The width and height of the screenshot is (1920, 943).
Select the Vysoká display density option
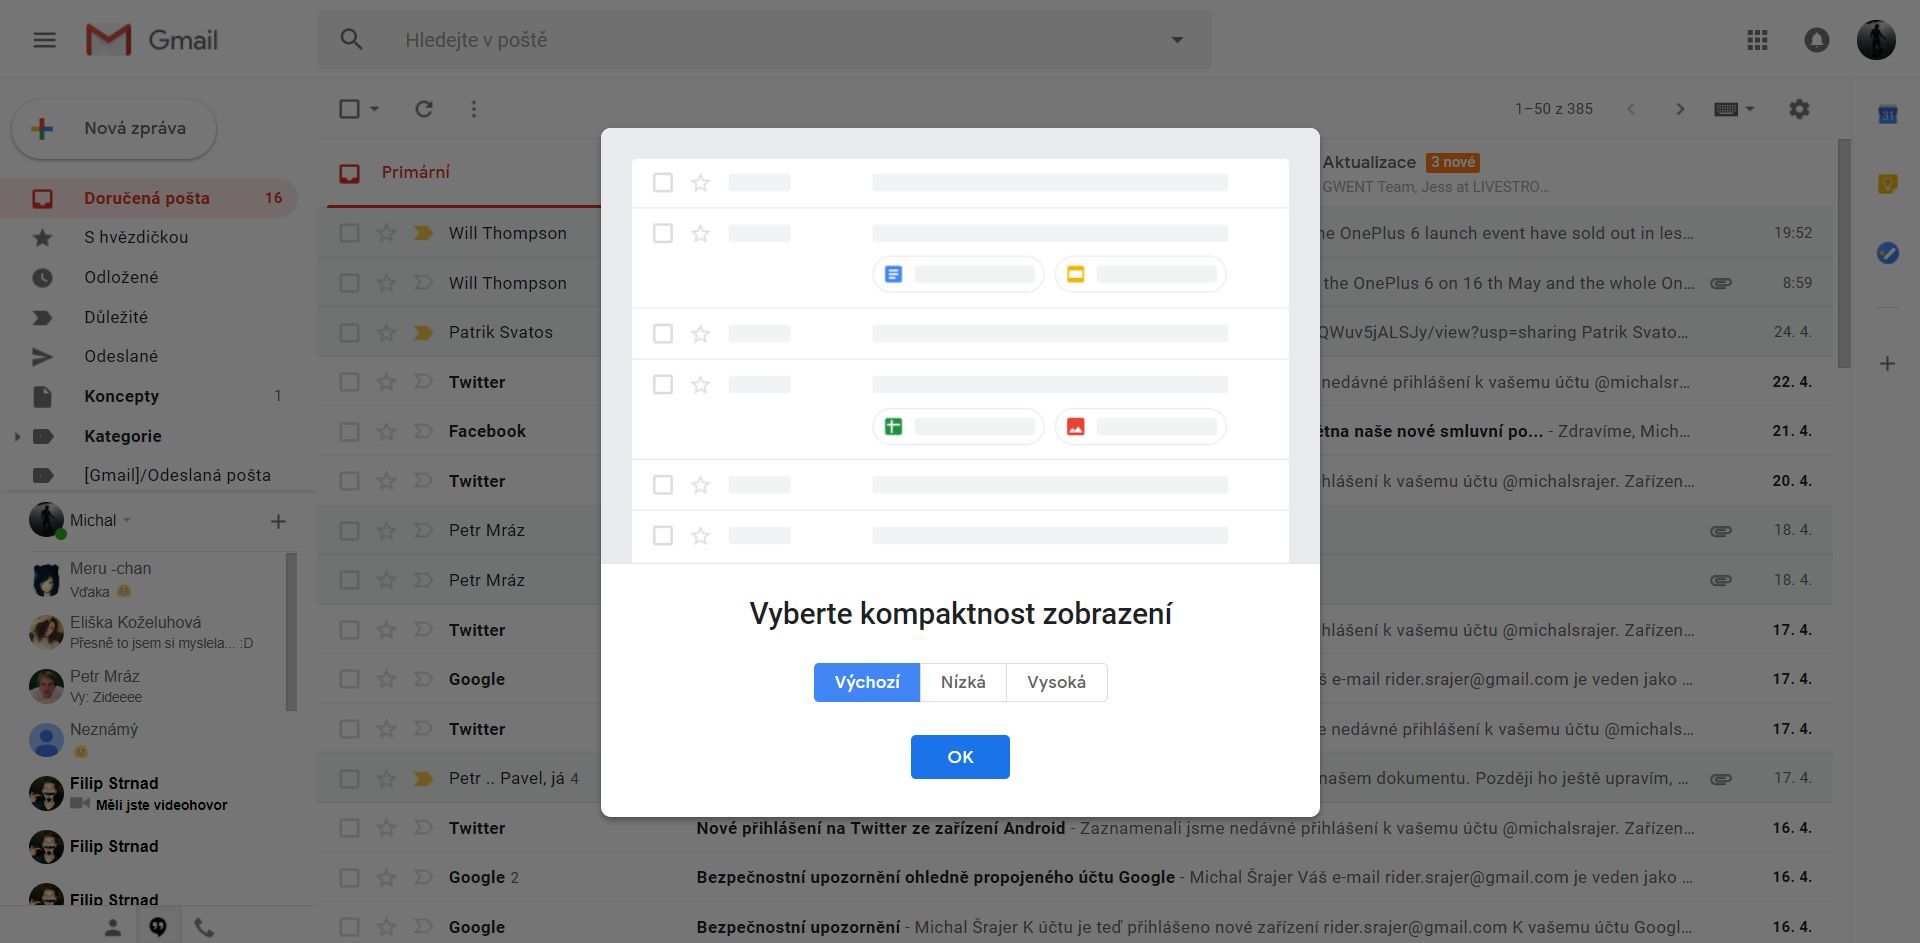pos(1056,682)
